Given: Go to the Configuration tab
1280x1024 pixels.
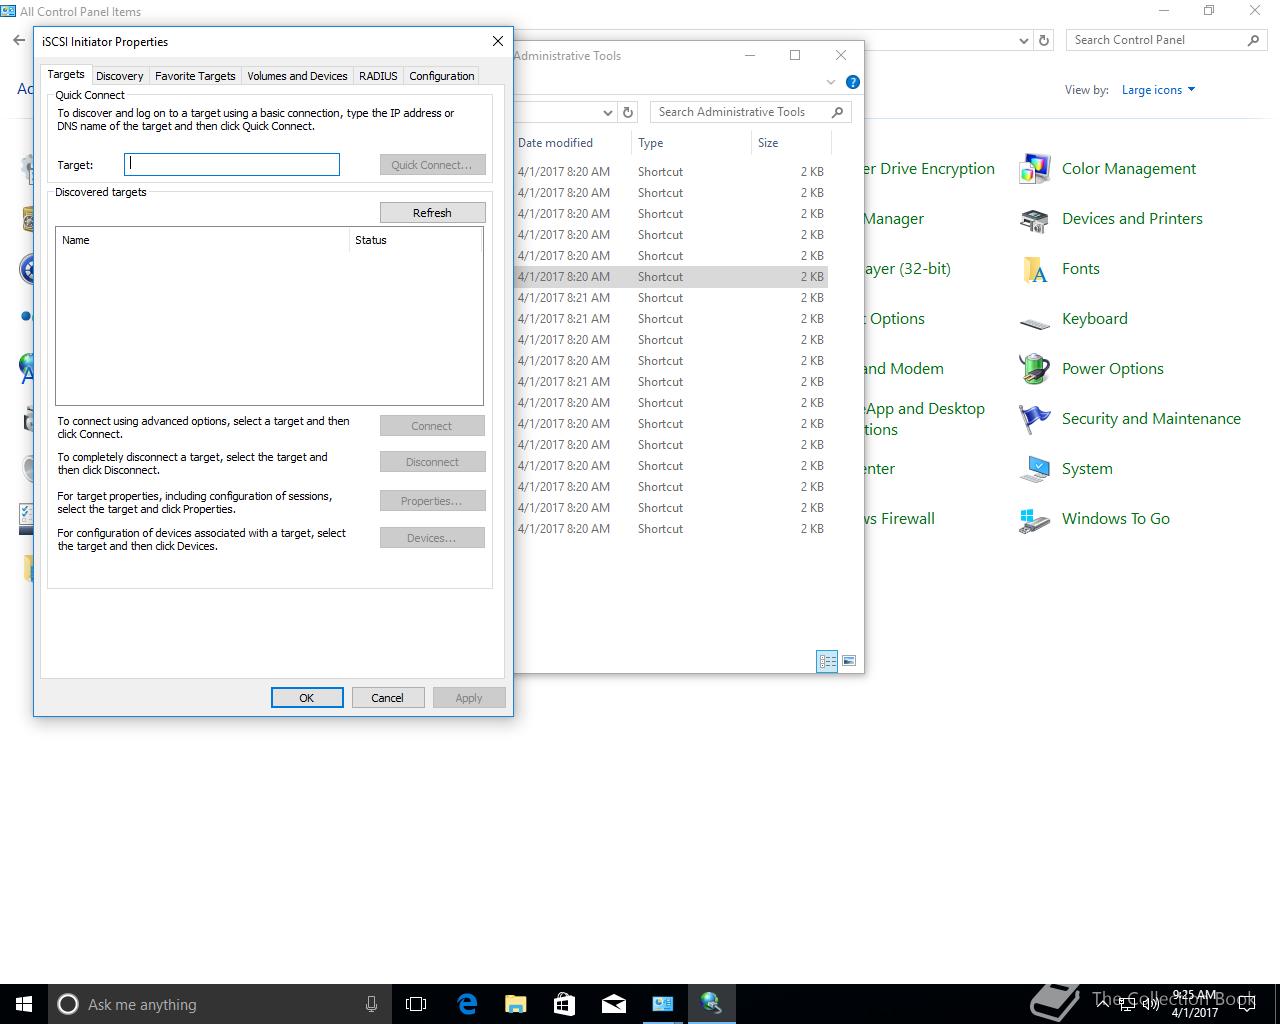Looking at the screenshot, I should coord(441,76).
